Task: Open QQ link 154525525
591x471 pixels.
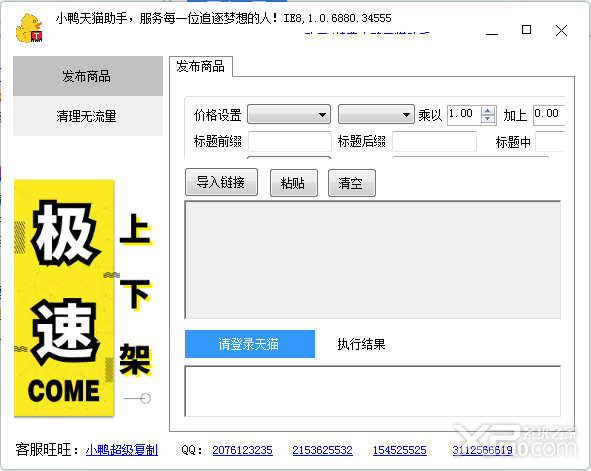Action: click(x=400, y=450)
